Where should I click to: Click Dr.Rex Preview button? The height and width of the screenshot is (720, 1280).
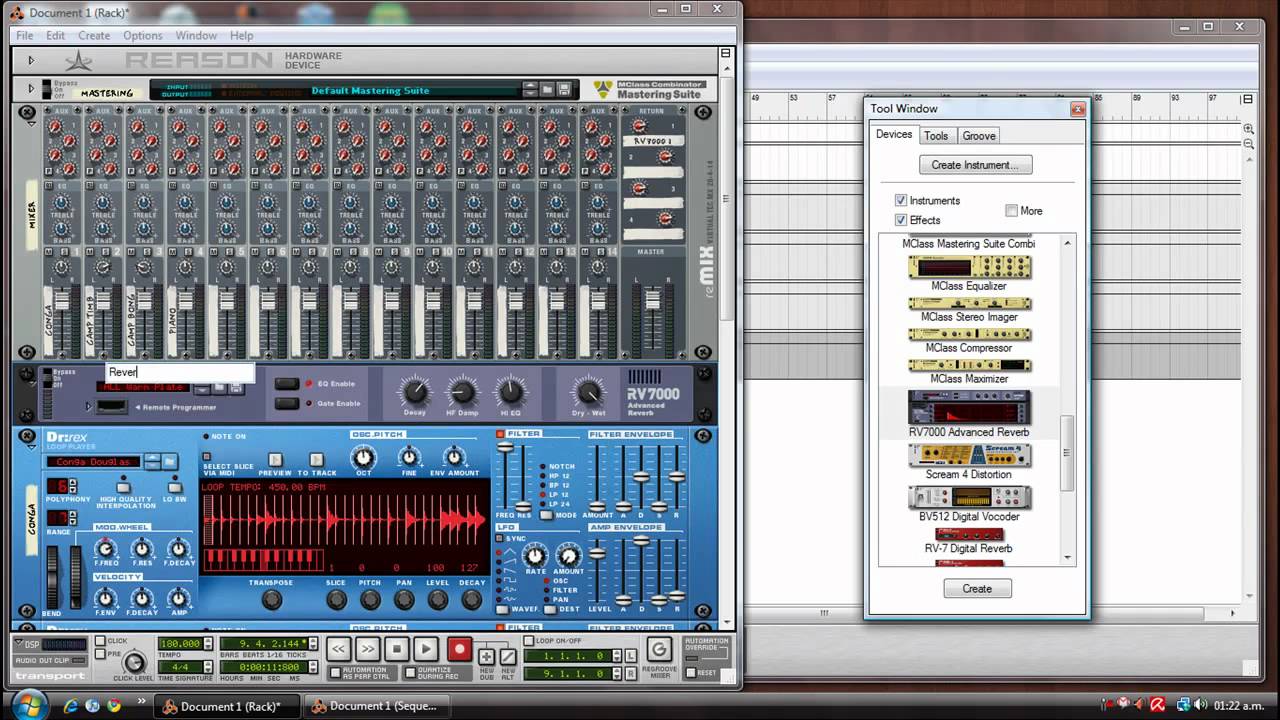pos(276,461)
